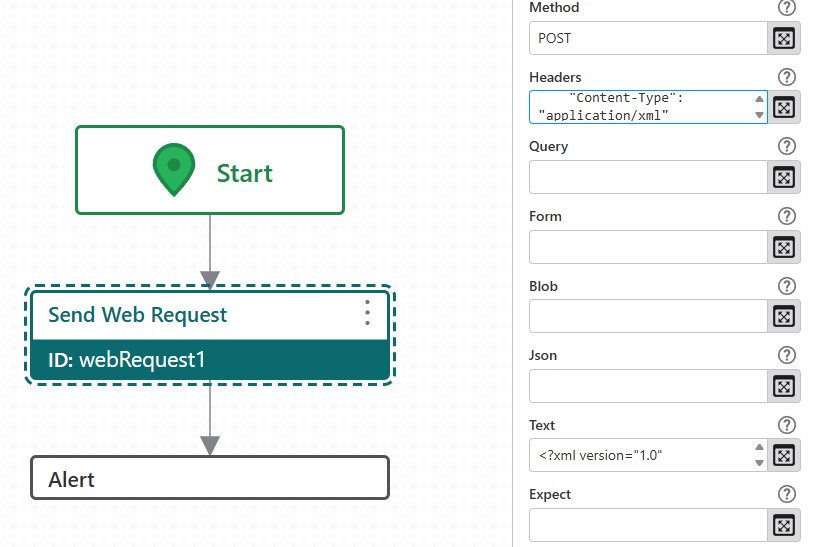This screenshot has width=813, height=547.
Task: Open help for the Blob field
Action: pos(787,286)
